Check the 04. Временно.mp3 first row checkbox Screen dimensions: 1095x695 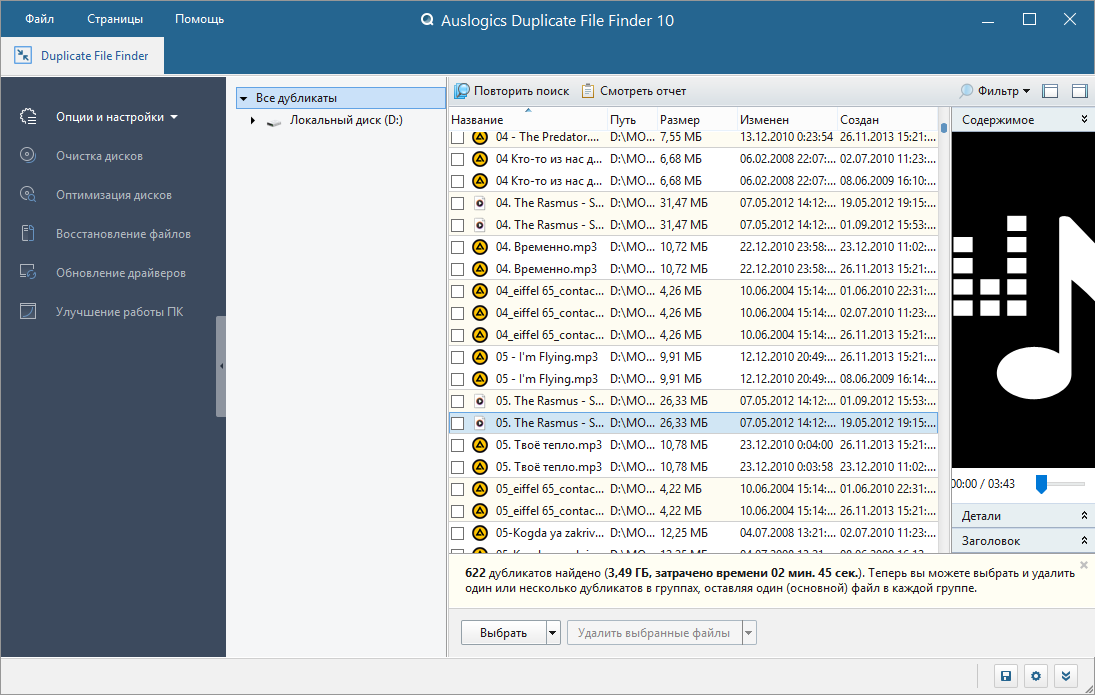[x=457, y=247]
